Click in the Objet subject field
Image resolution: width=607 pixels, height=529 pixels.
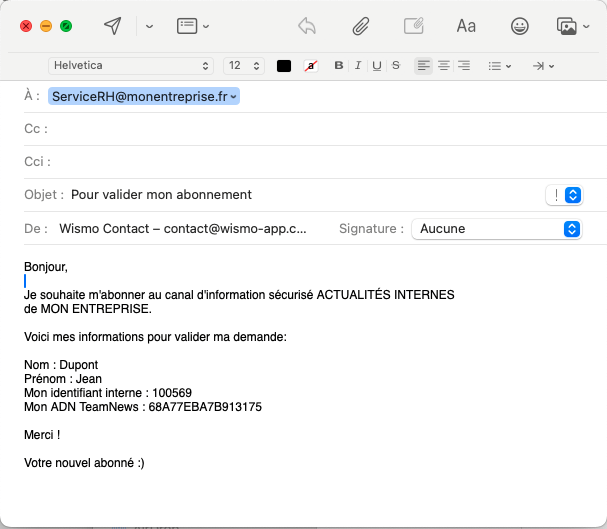[300, 195]
